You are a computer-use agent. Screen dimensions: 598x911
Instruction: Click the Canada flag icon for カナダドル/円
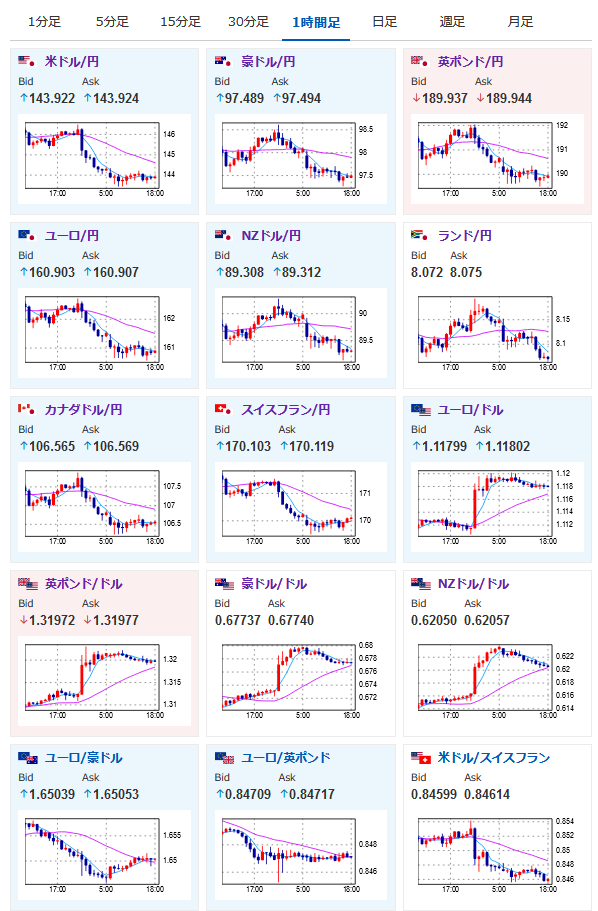pos(27,409)
